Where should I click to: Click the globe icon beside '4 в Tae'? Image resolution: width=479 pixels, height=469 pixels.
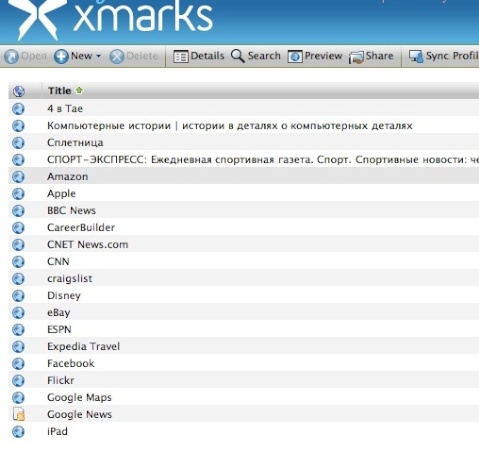click(18, 109)
